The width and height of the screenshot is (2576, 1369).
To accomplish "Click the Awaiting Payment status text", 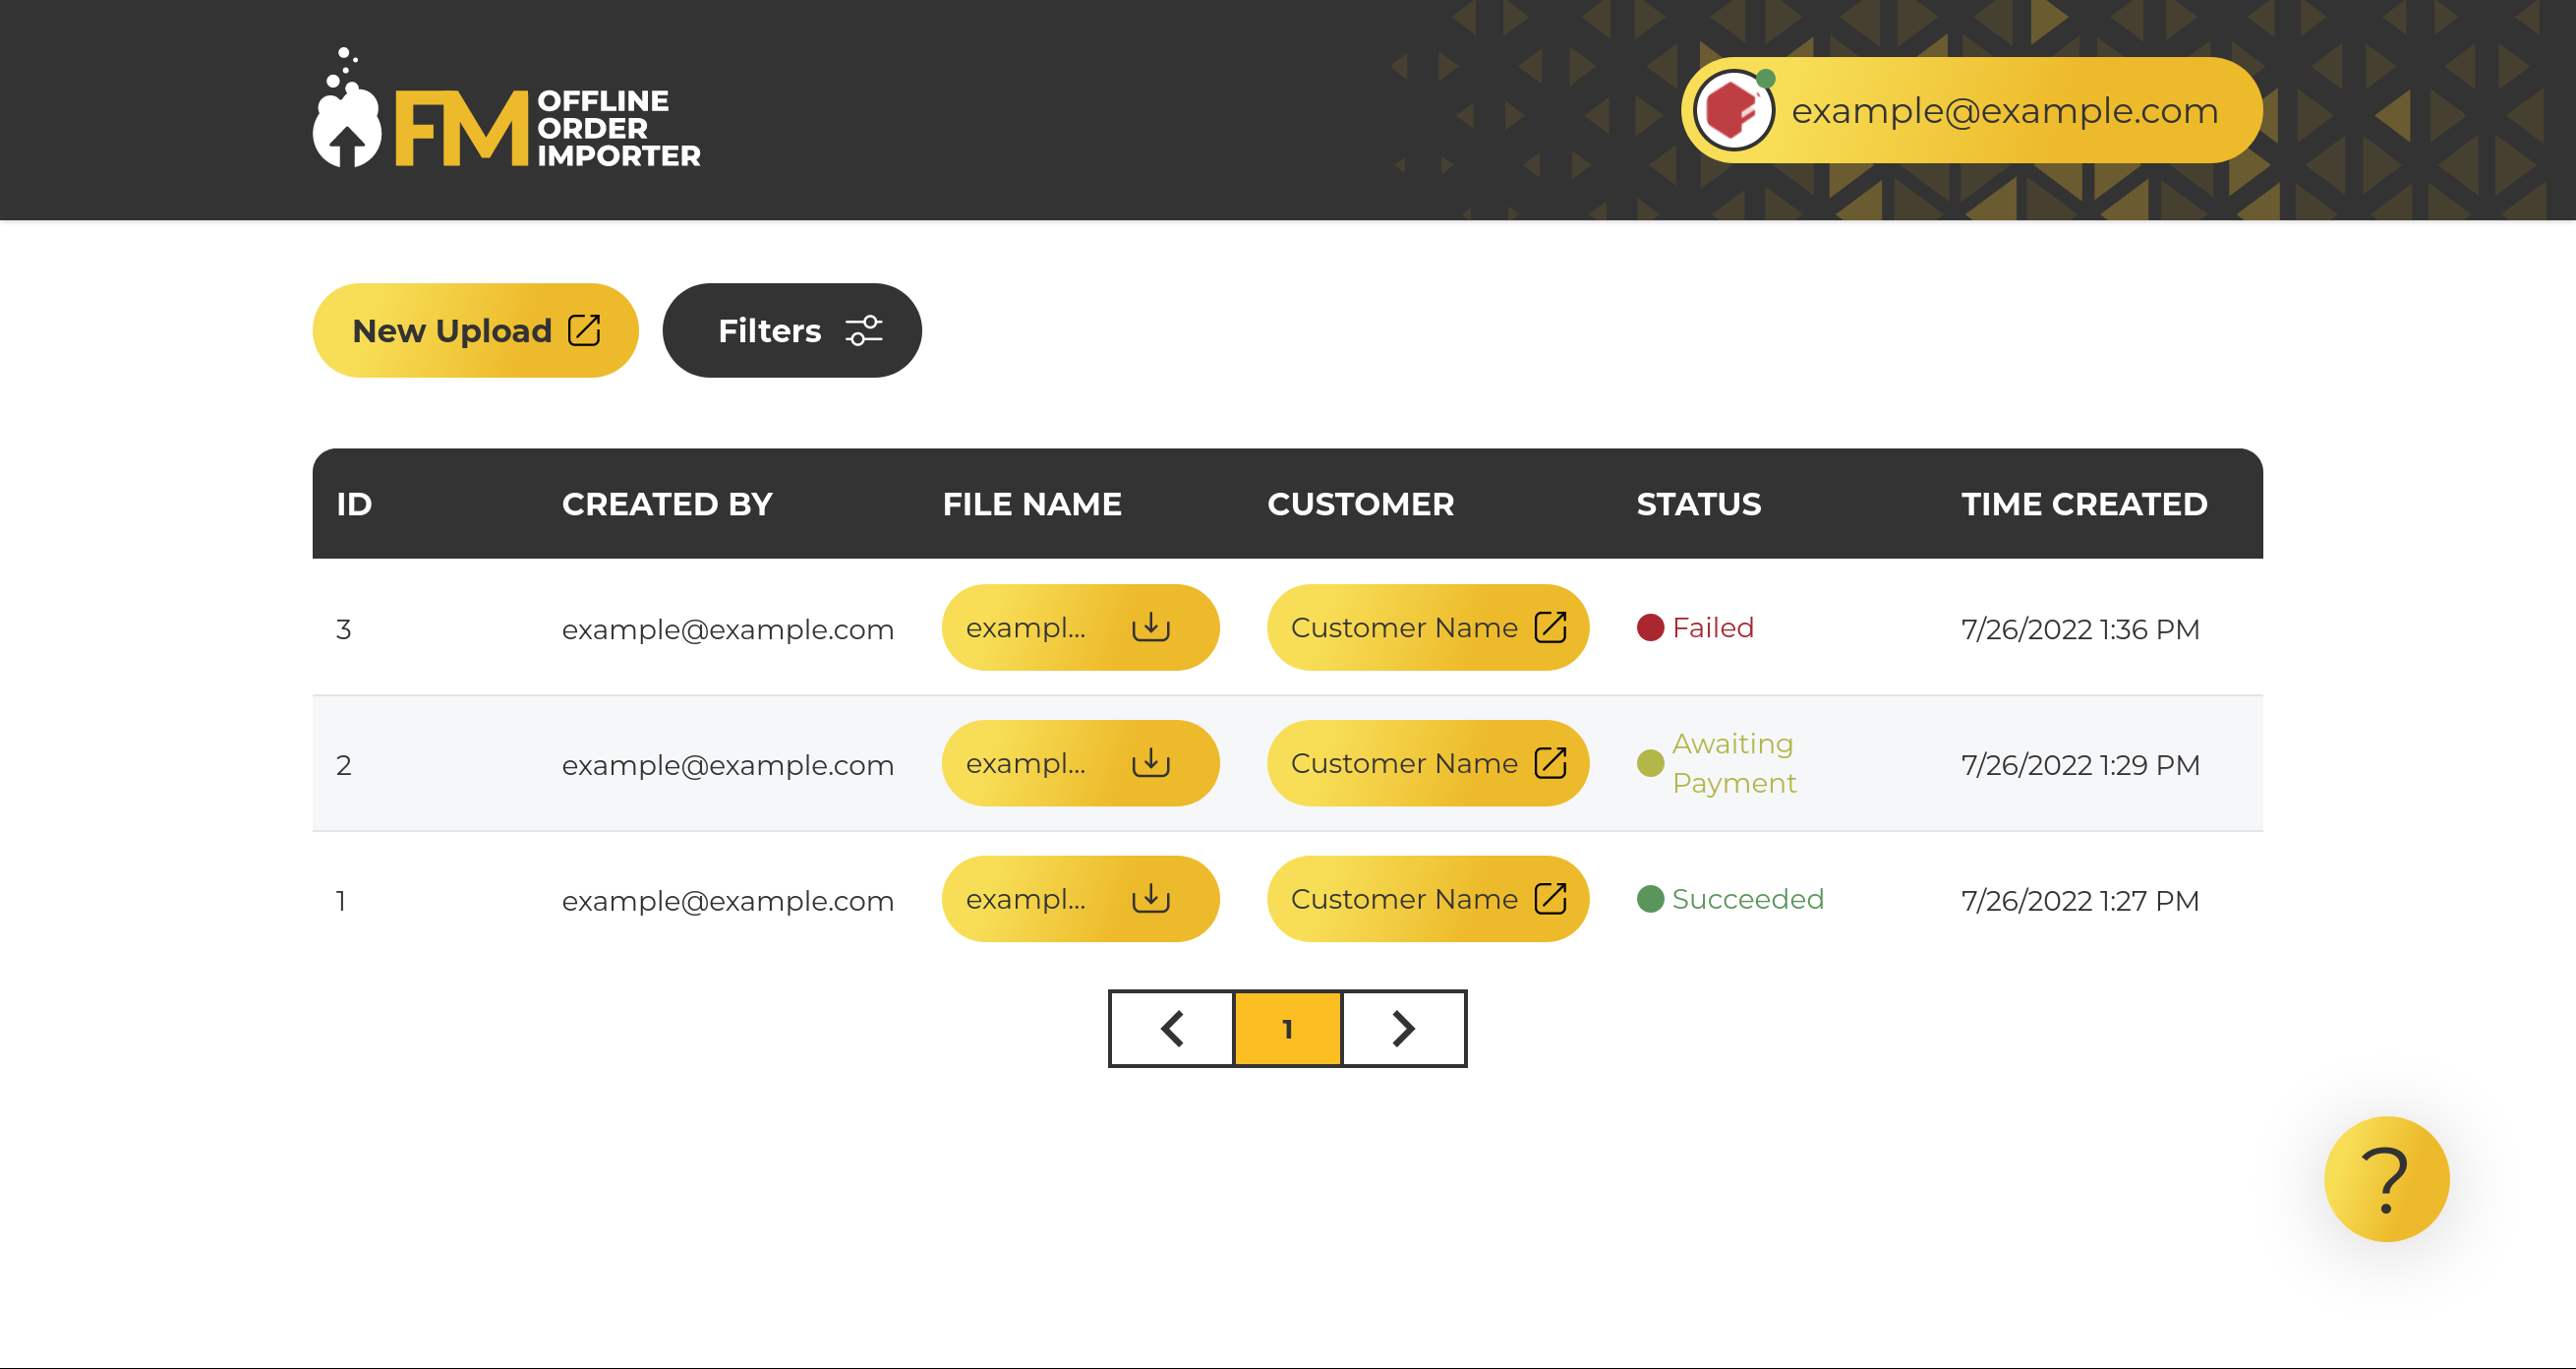I will coord(1734,763).
